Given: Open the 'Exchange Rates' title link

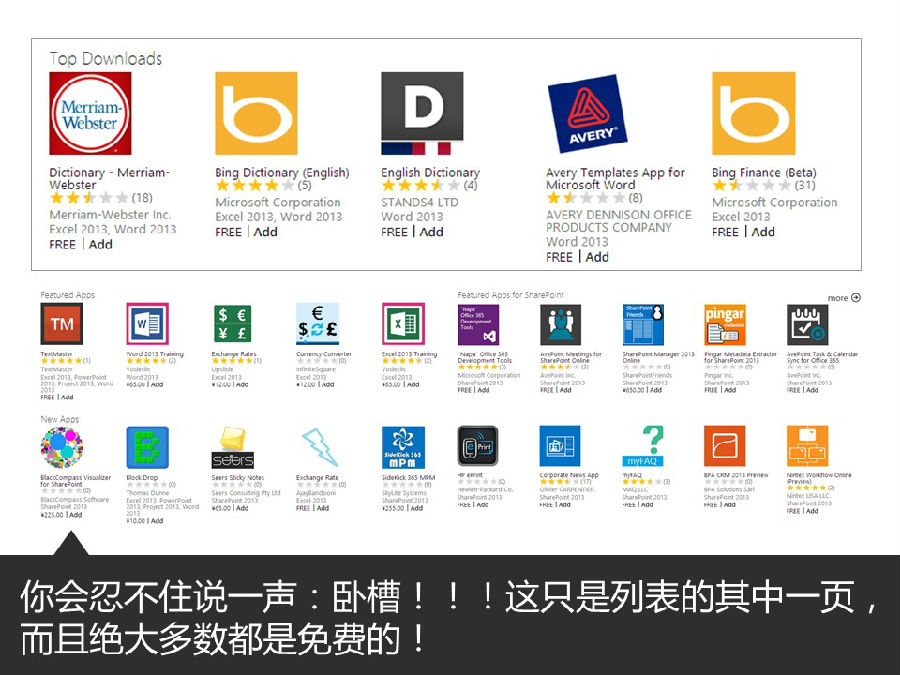Looking at the screenshot, I should pyautogui.click(x=234, y=354).
